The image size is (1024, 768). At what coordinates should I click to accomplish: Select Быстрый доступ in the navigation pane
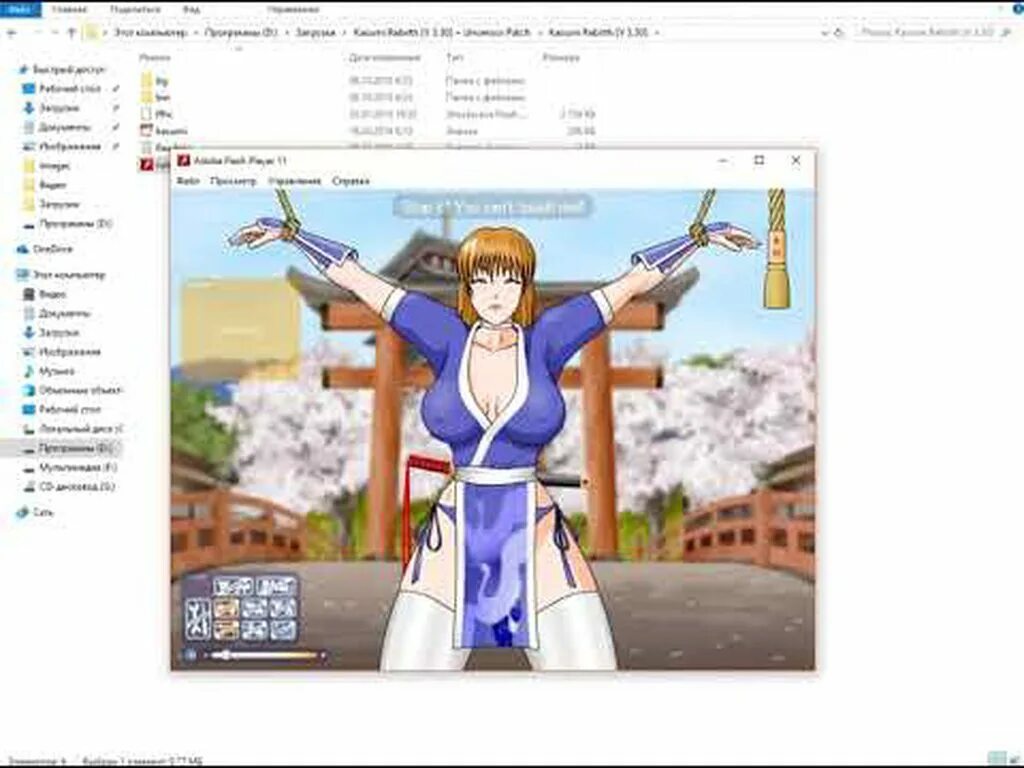point(69,69)
